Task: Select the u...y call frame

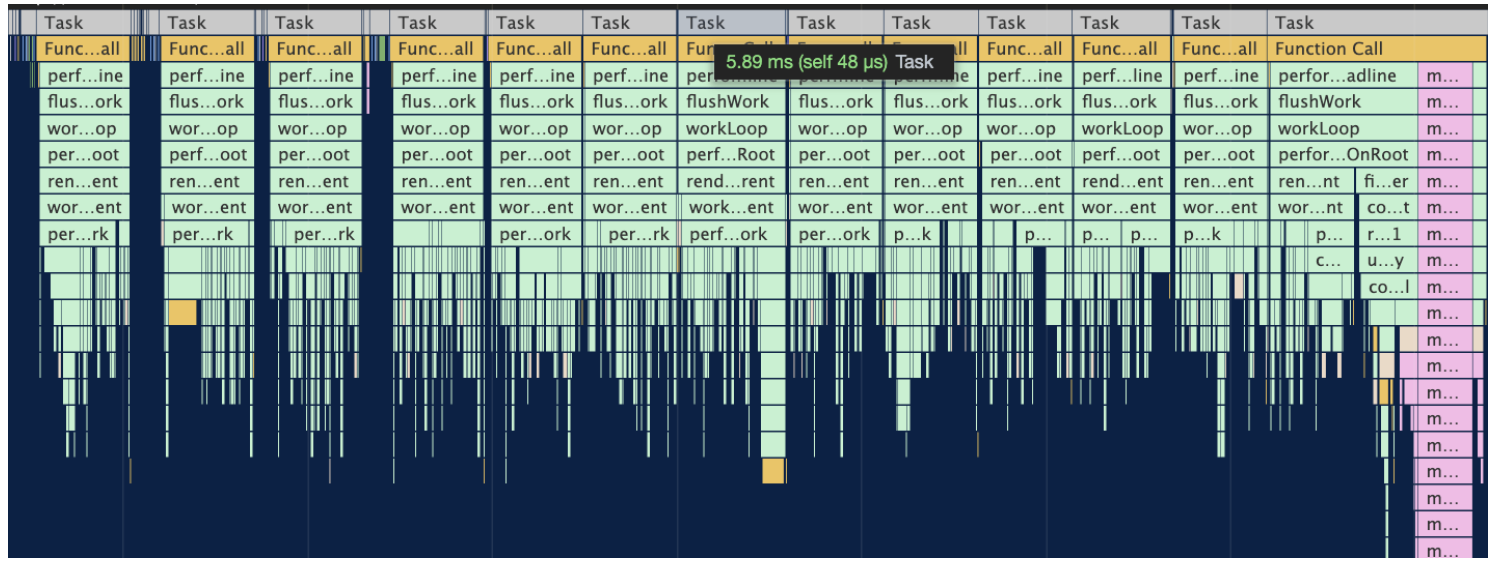Action: 1386,262
